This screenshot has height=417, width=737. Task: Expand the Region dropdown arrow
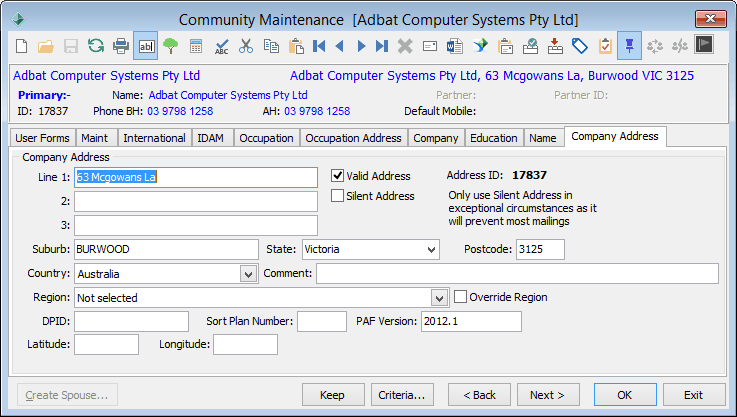coord(439,298)
